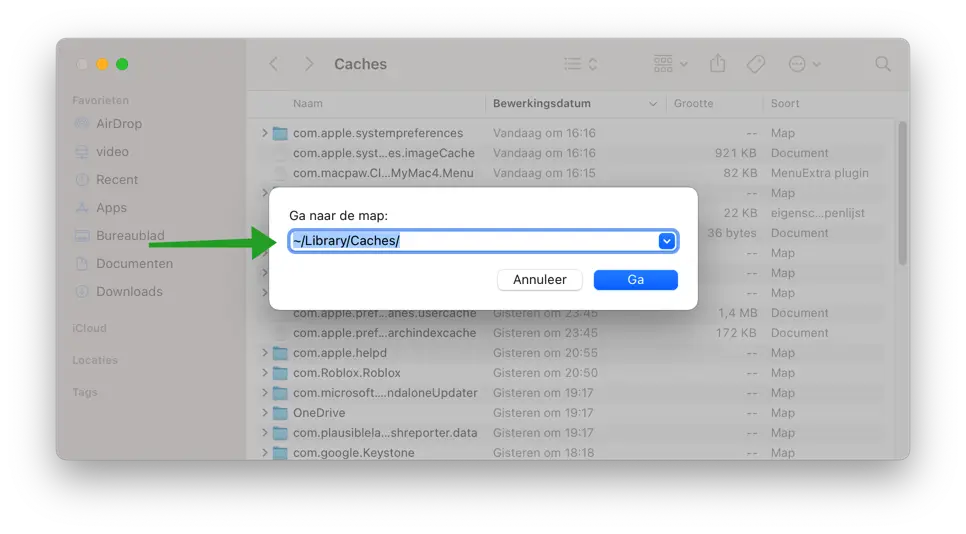Open the list view switcher
The image size is (966, 534).
(x=581, y=63)
